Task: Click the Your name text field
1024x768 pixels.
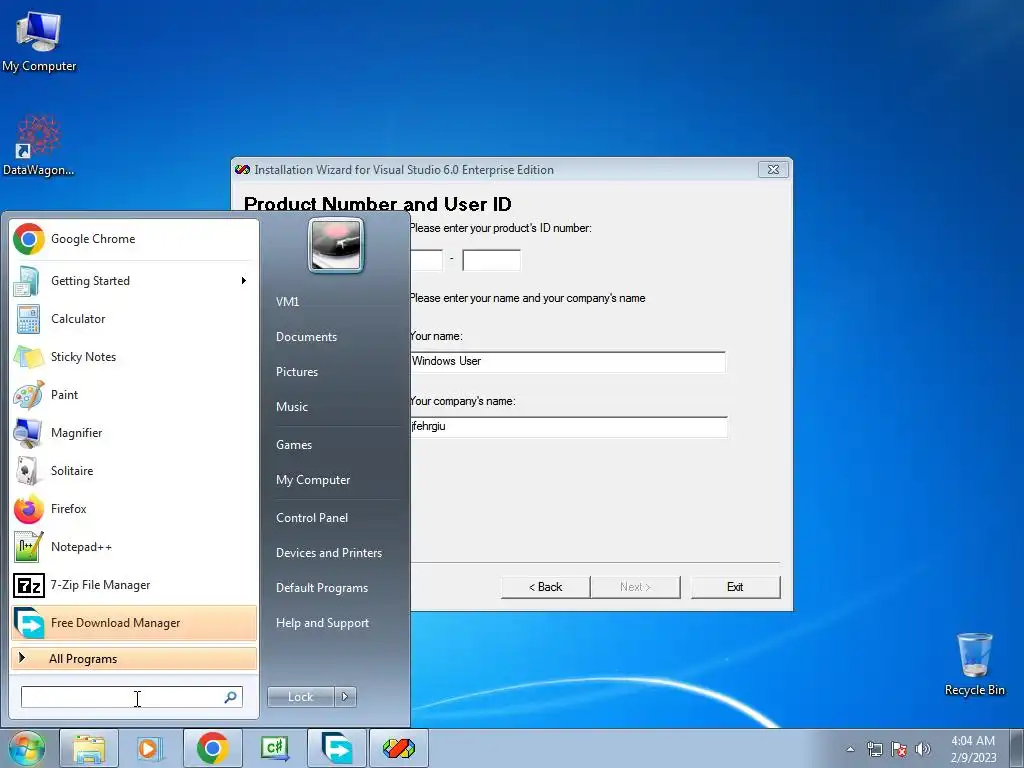Action: click(568, 362)
